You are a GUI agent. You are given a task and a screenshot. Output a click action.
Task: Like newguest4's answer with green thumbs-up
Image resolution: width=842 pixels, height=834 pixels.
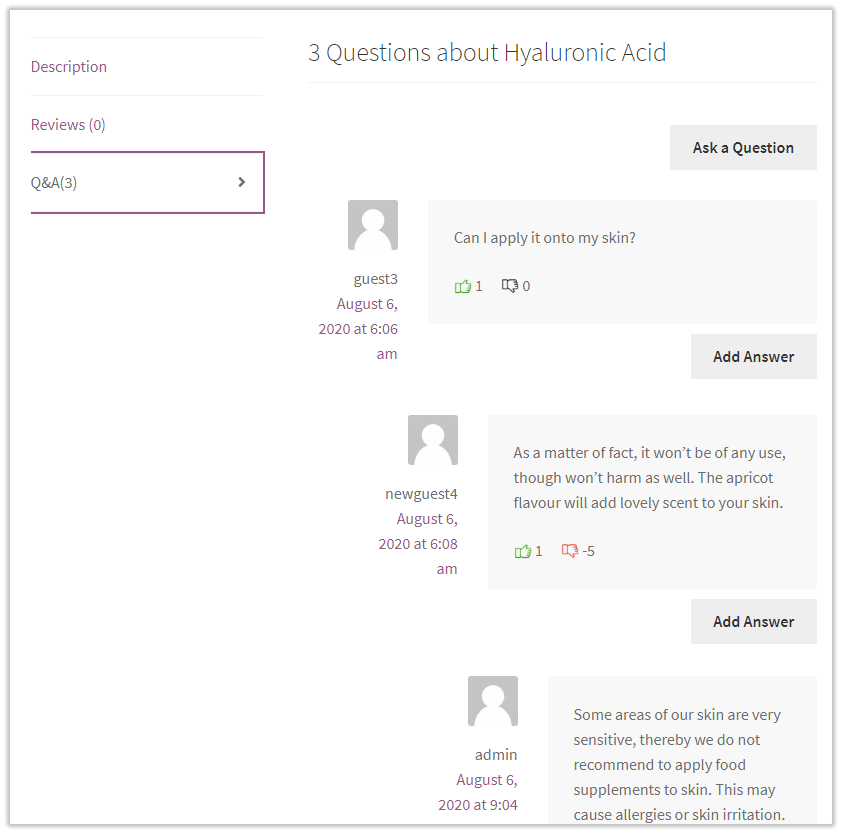pos(523,551)
